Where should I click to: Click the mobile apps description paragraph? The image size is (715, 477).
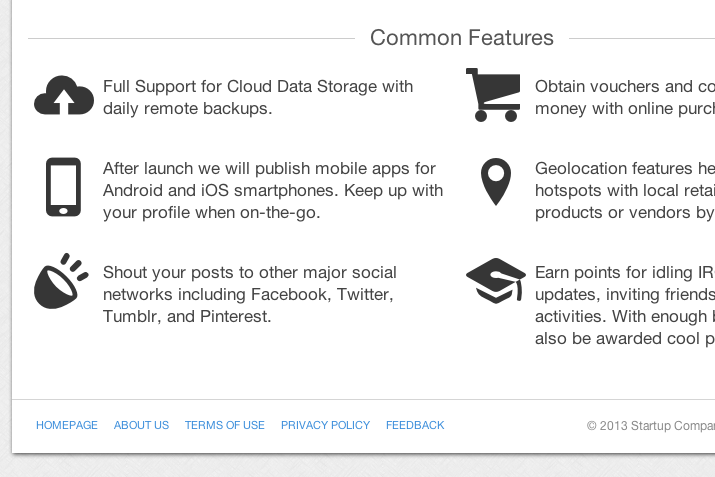click(273, 190)
